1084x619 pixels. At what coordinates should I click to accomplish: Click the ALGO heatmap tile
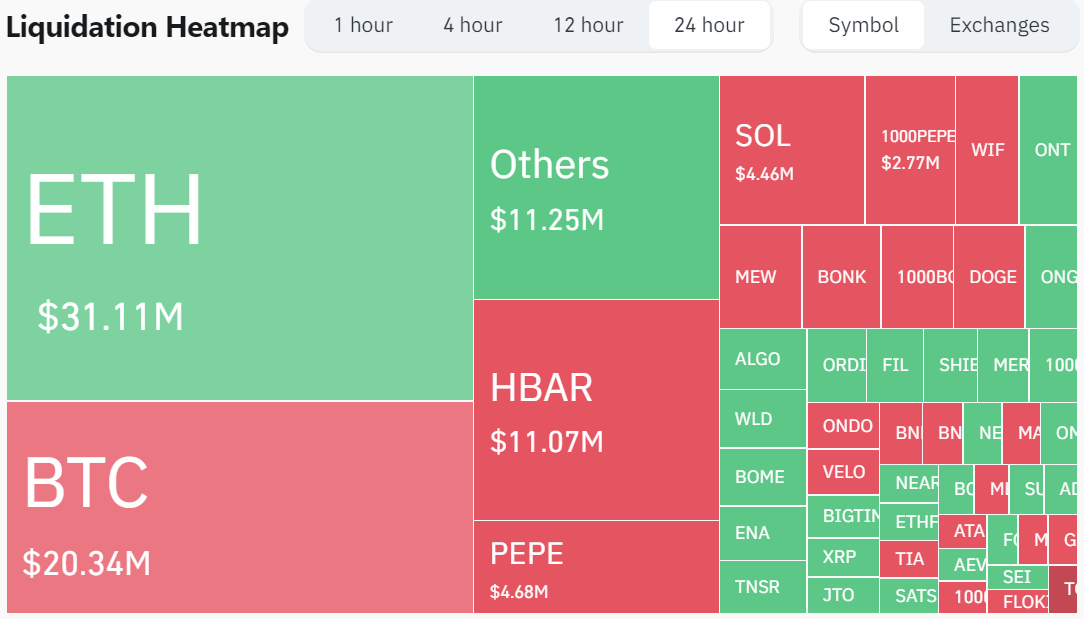(x=762, y=359)
